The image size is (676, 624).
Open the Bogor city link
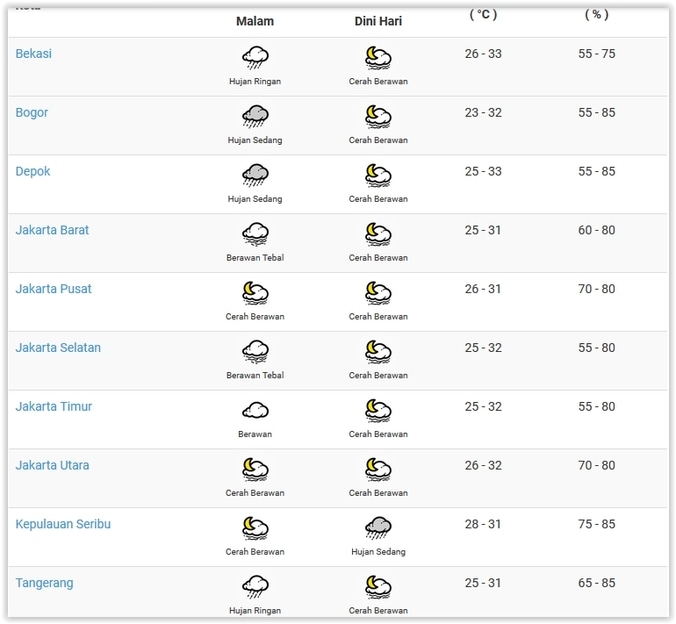point(32,113)
